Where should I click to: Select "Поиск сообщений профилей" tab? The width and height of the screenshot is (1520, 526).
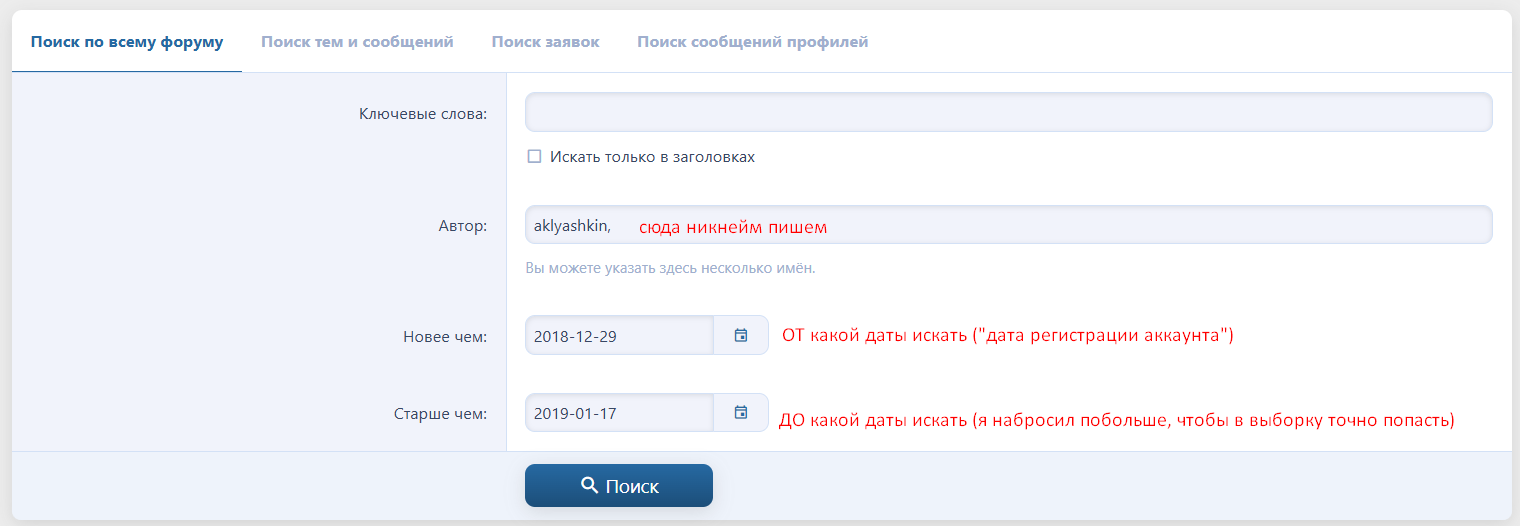[x=752, y=42]
